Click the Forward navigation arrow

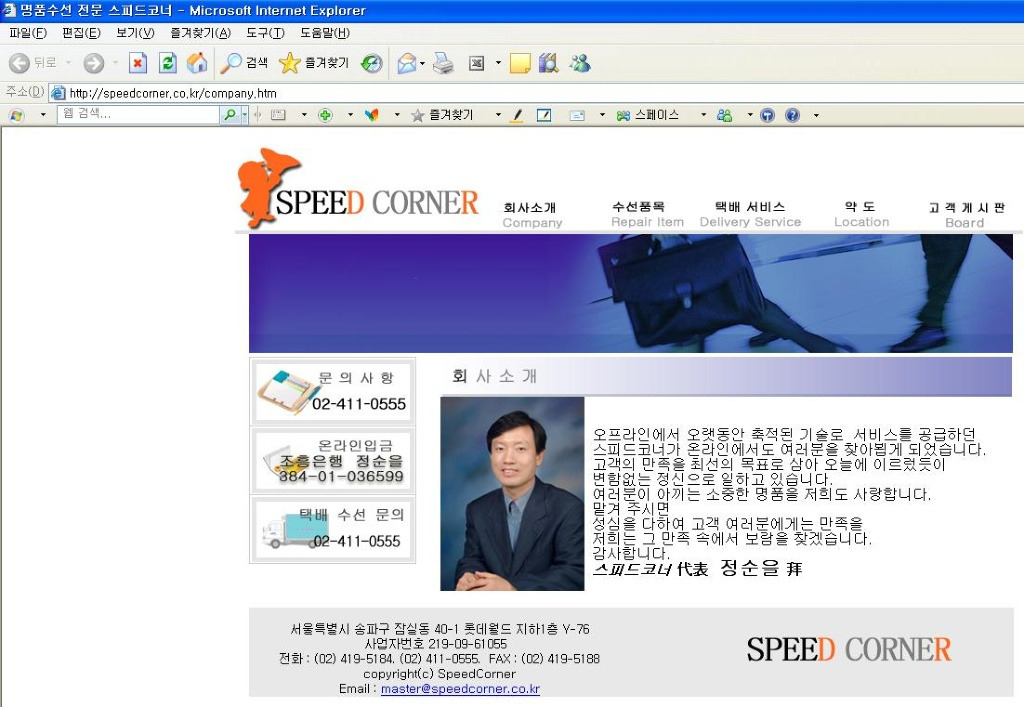point(93,63)
